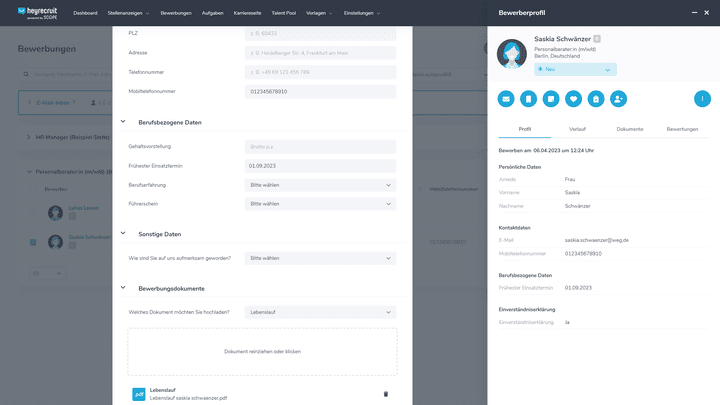Switch to the Dokumente tab
Viewport: 720px width, 405px height.
tap(629, 130)
